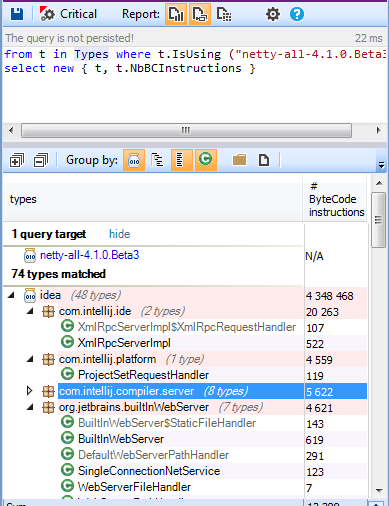The width and height of the screenshot is (389, 506).
Task: Expand all result tree nodes
Action: [x=17, y=160]
